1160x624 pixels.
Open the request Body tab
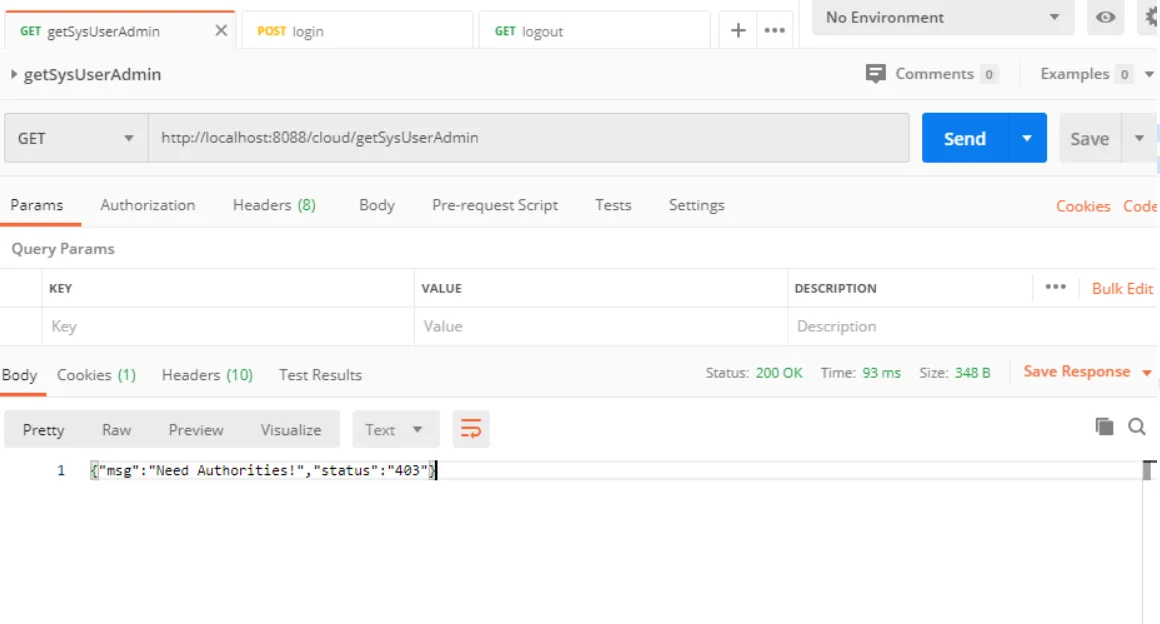pyautogui.click(x=377, y=205)
